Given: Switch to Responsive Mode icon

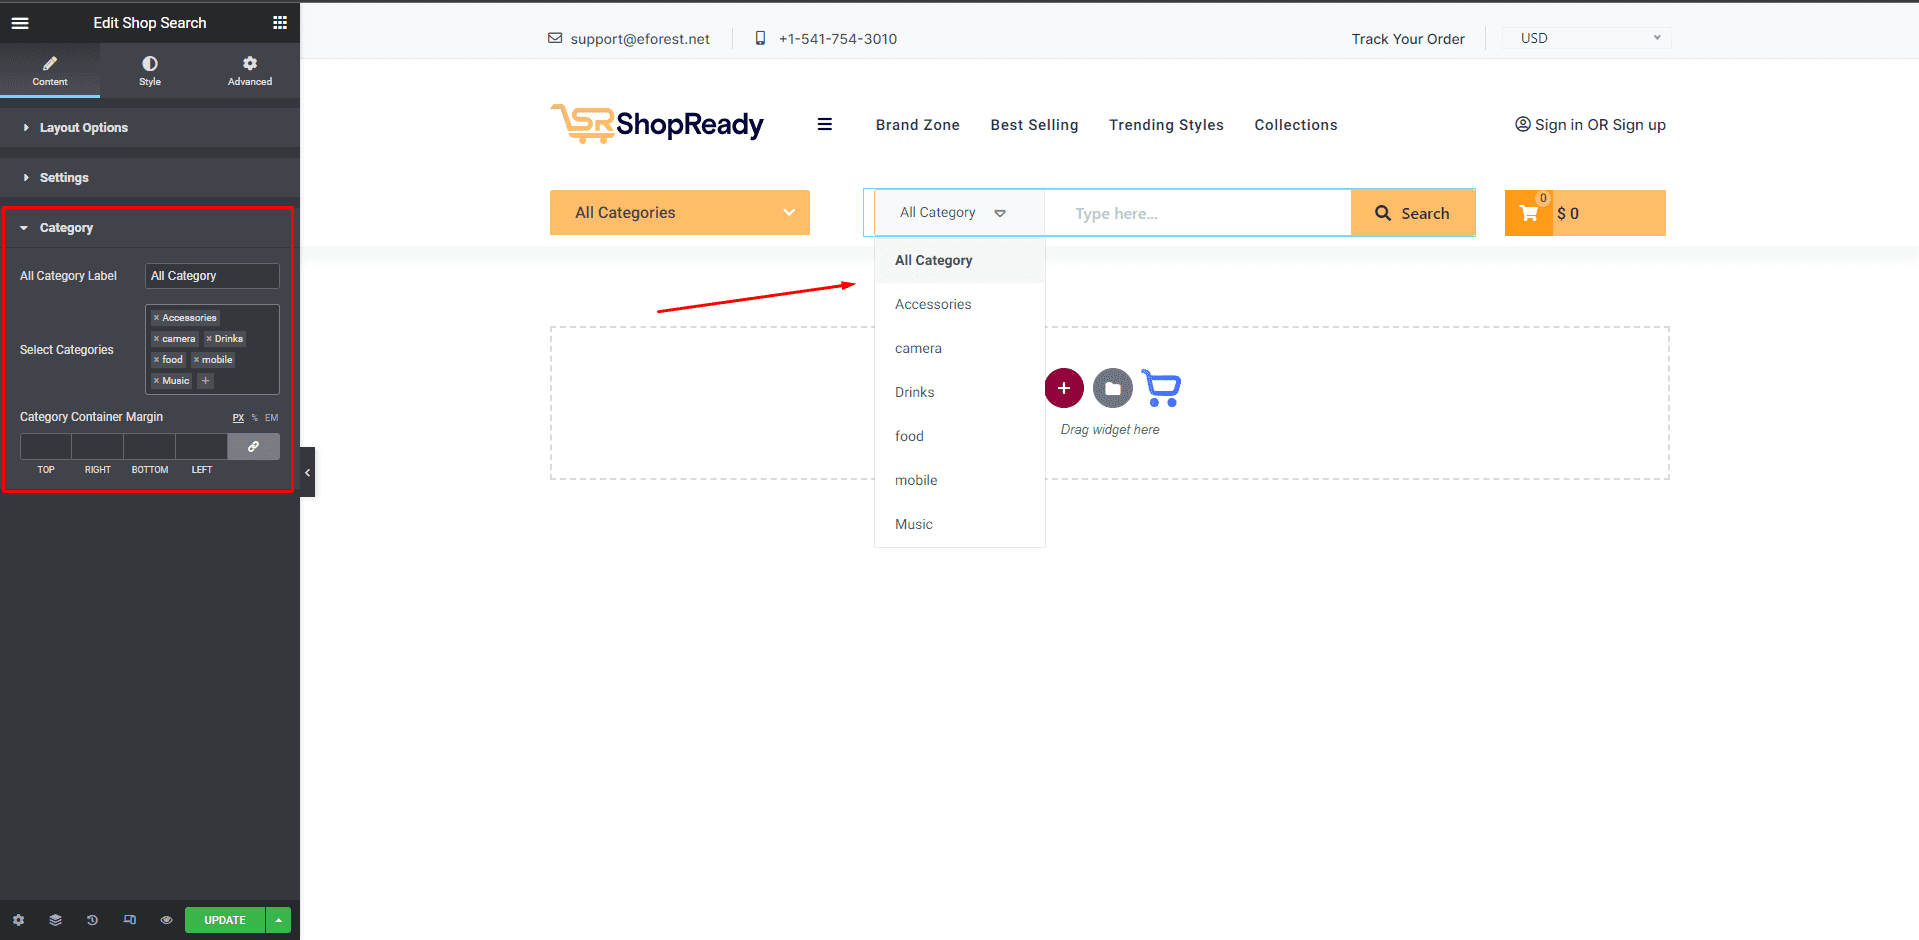Looking at the screenshot, I should [x=129, y=920].
